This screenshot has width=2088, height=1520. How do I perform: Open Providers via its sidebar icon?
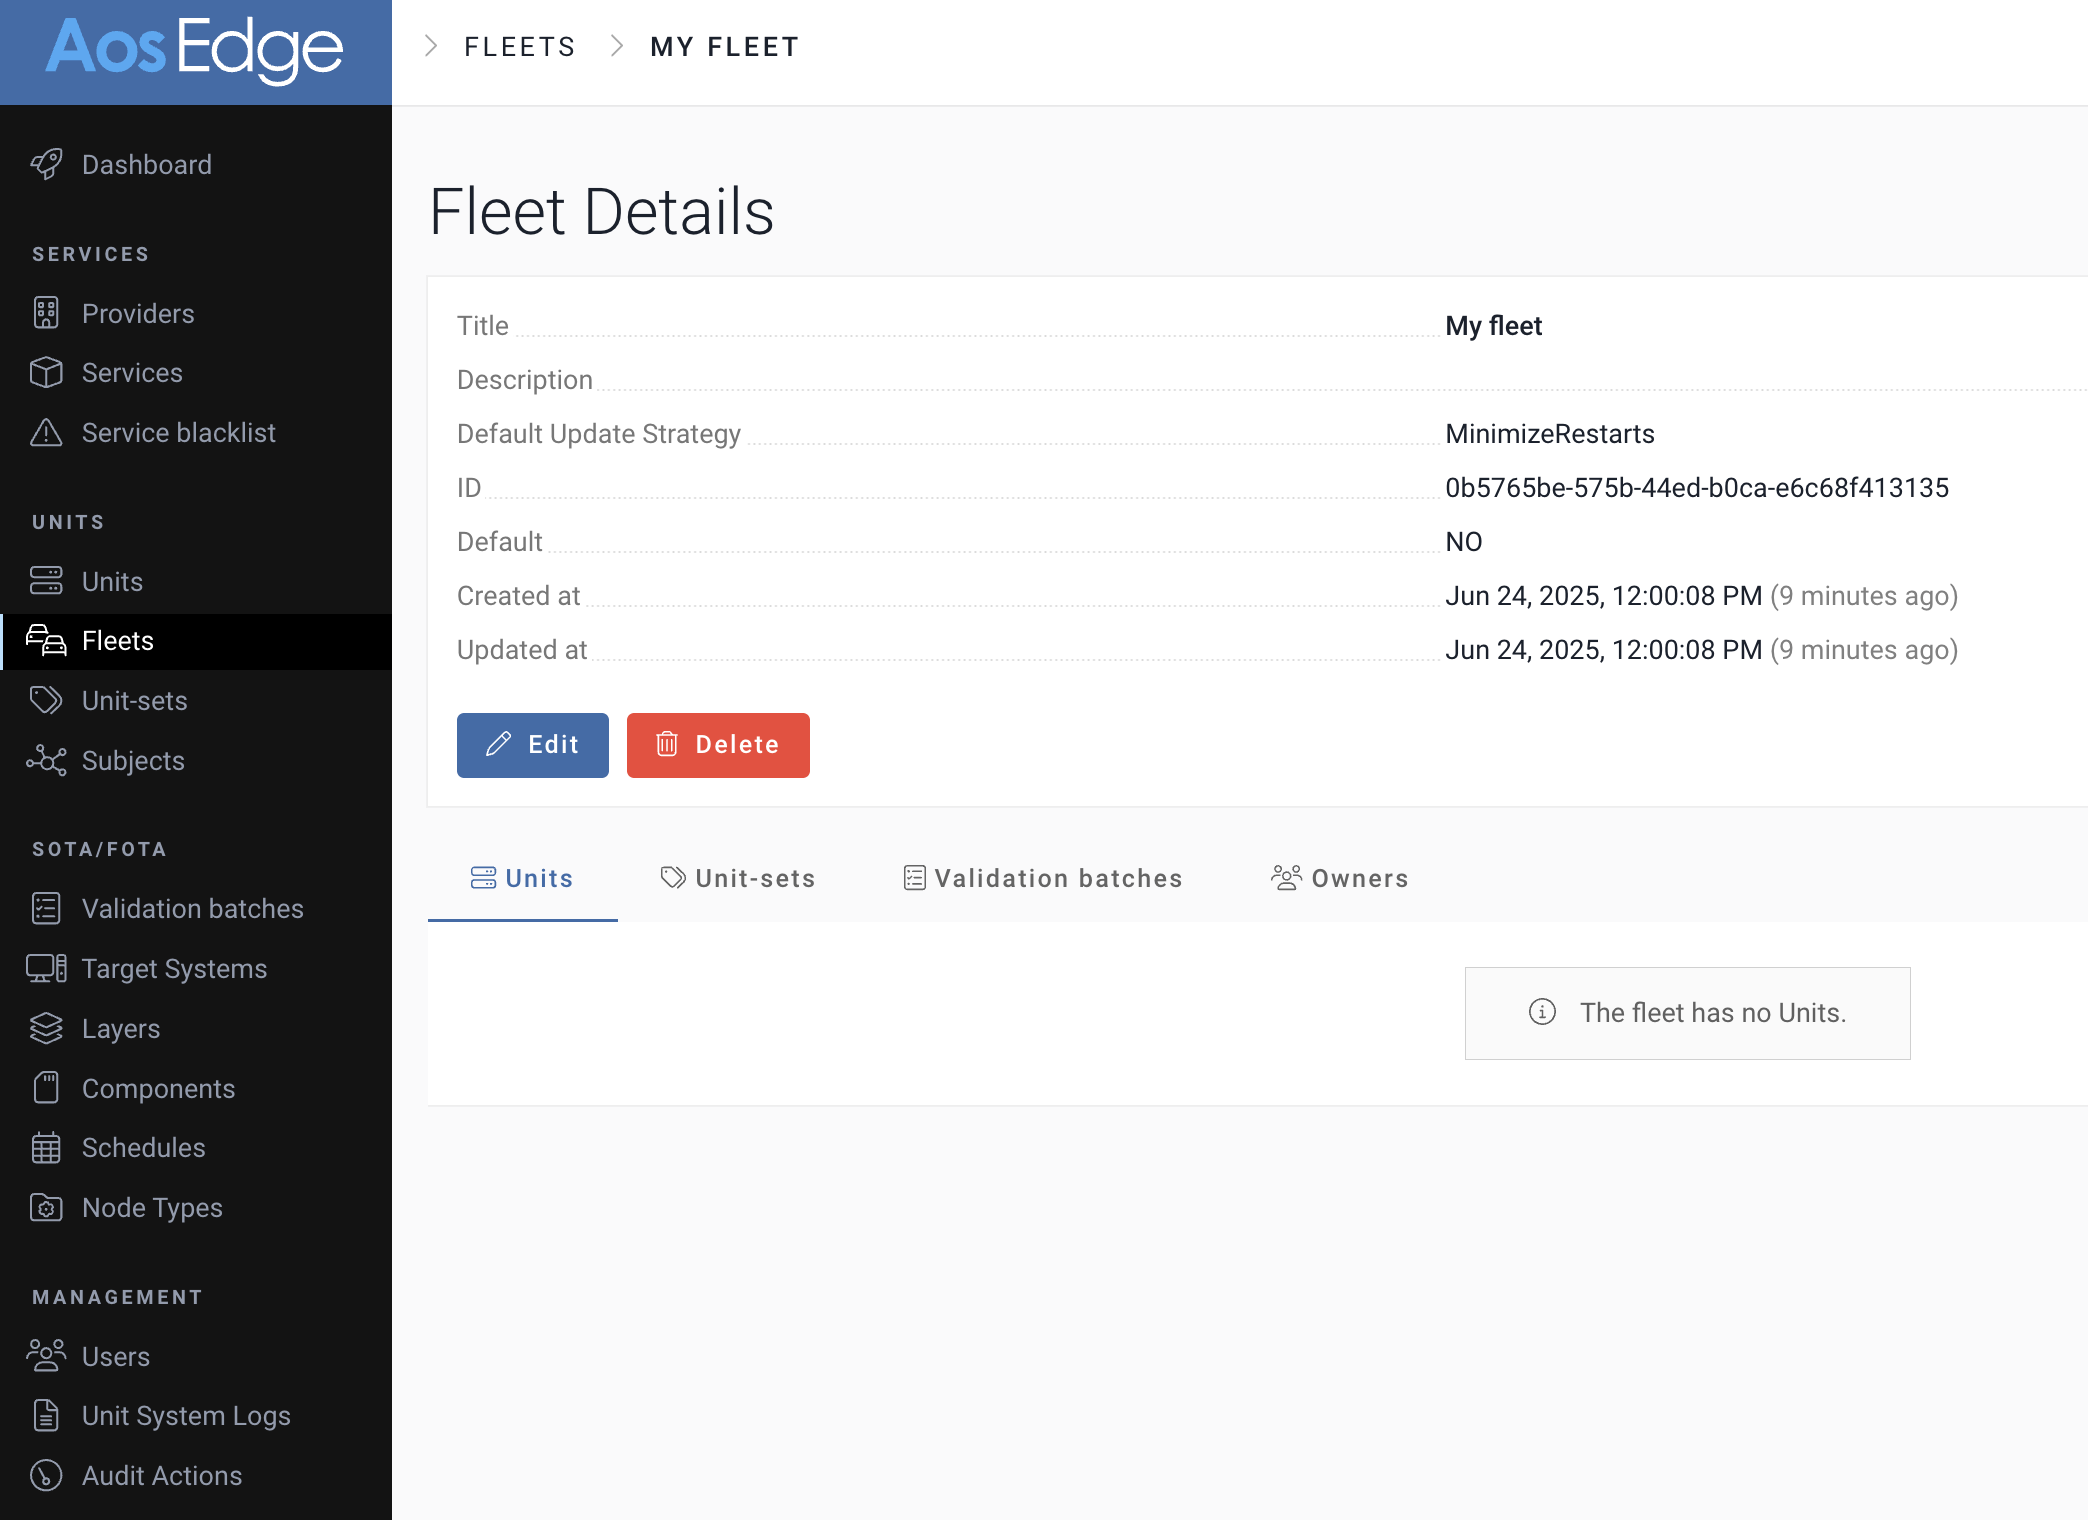(46, 313)
